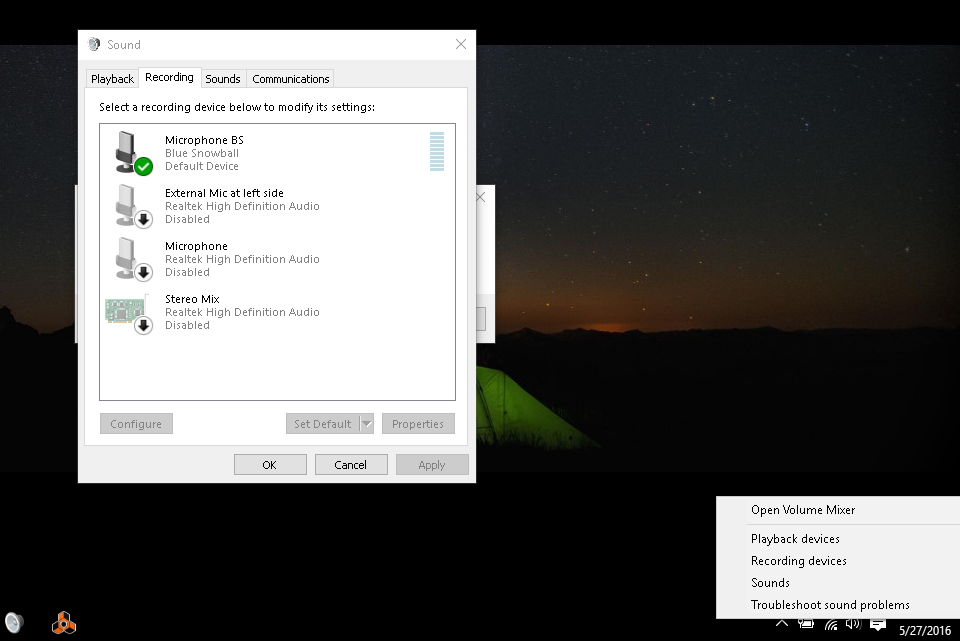This screenshot has width=960, height=641.
Task: Click the Apply button
Action: pyautogui.click(x=432, y=465)
